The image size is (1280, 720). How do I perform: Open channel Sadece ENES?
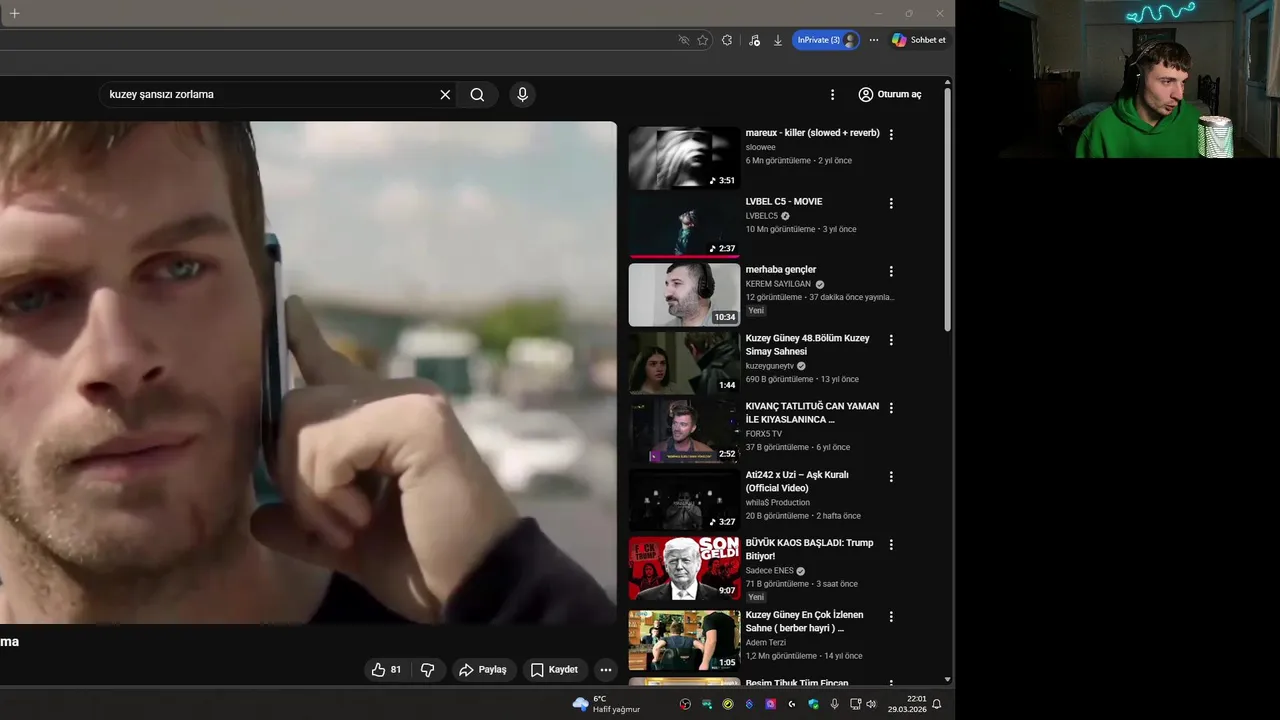[769, 571]
